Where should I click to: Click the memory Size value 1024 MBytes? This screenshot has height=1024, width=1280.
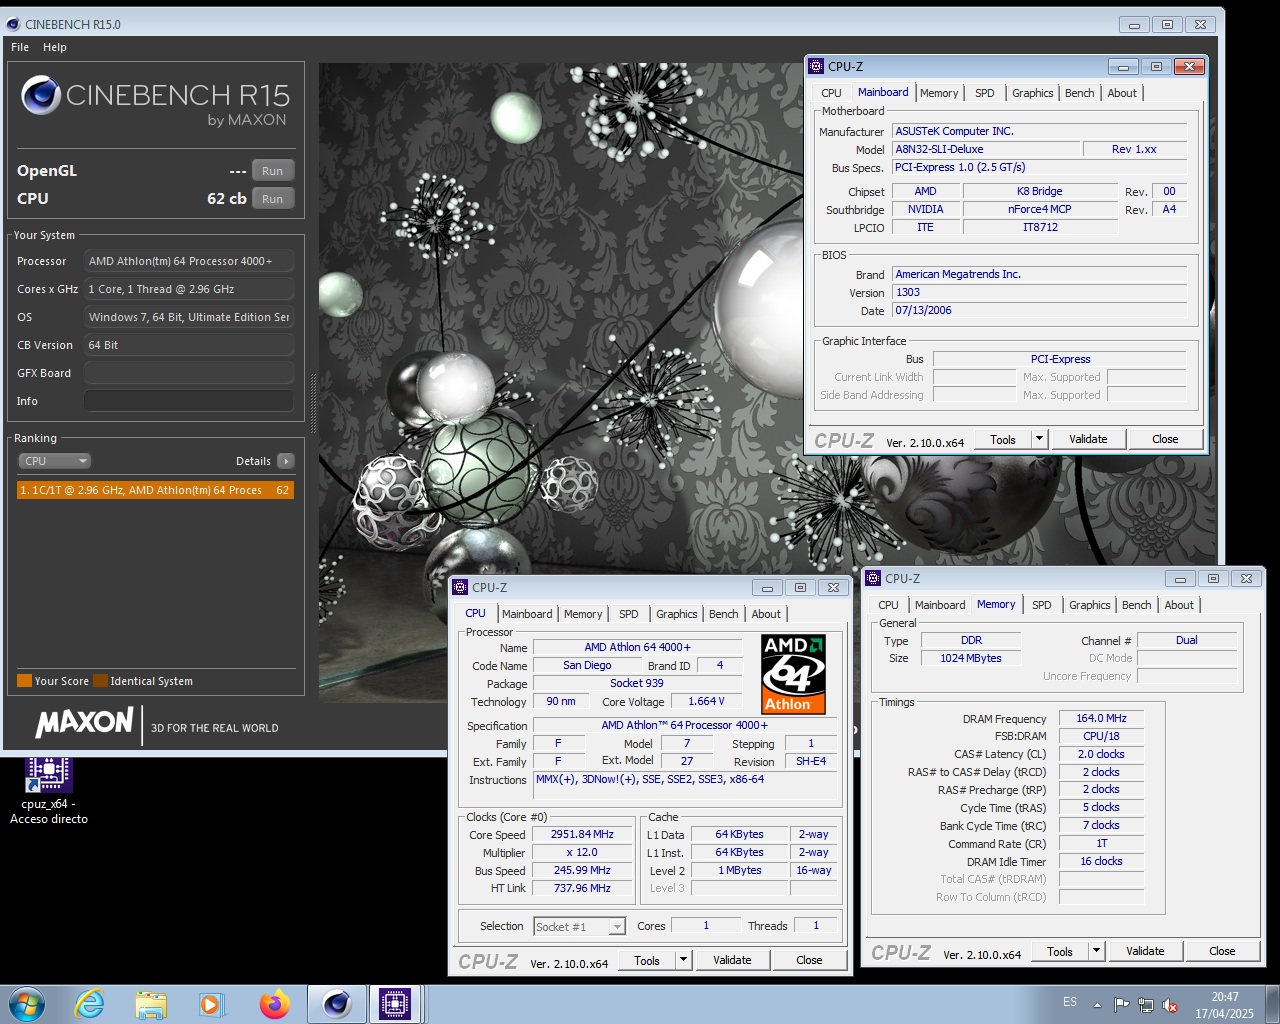[970, 658]
